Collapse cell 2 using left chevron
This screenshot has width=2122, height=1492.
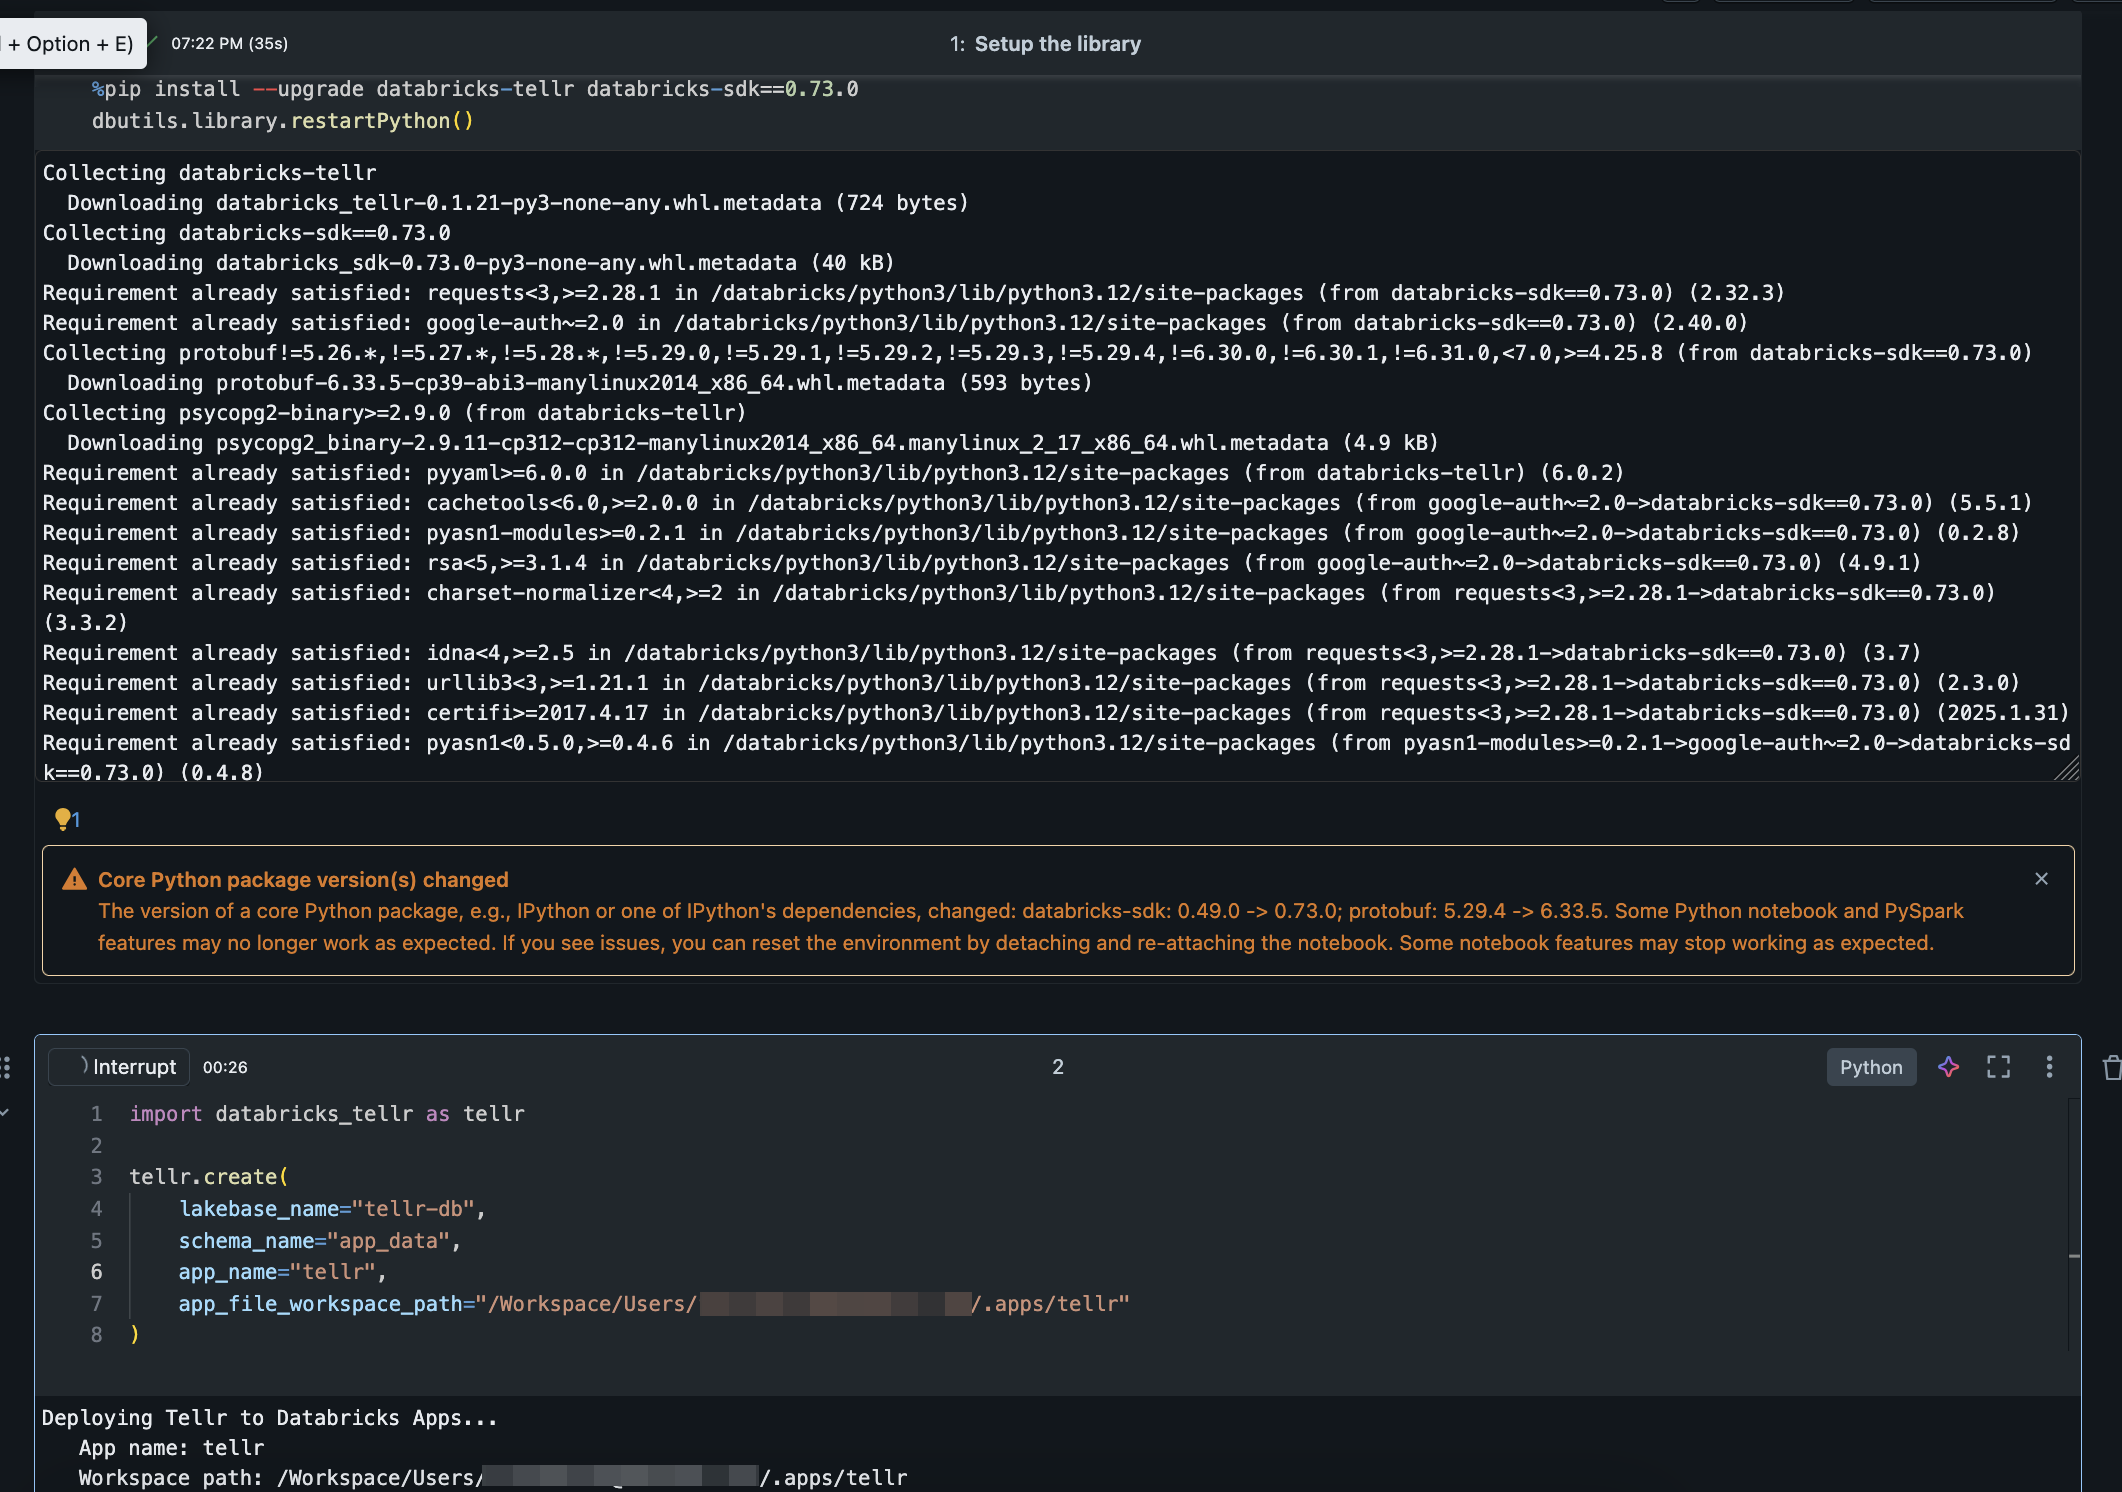tap(6, 1112)
